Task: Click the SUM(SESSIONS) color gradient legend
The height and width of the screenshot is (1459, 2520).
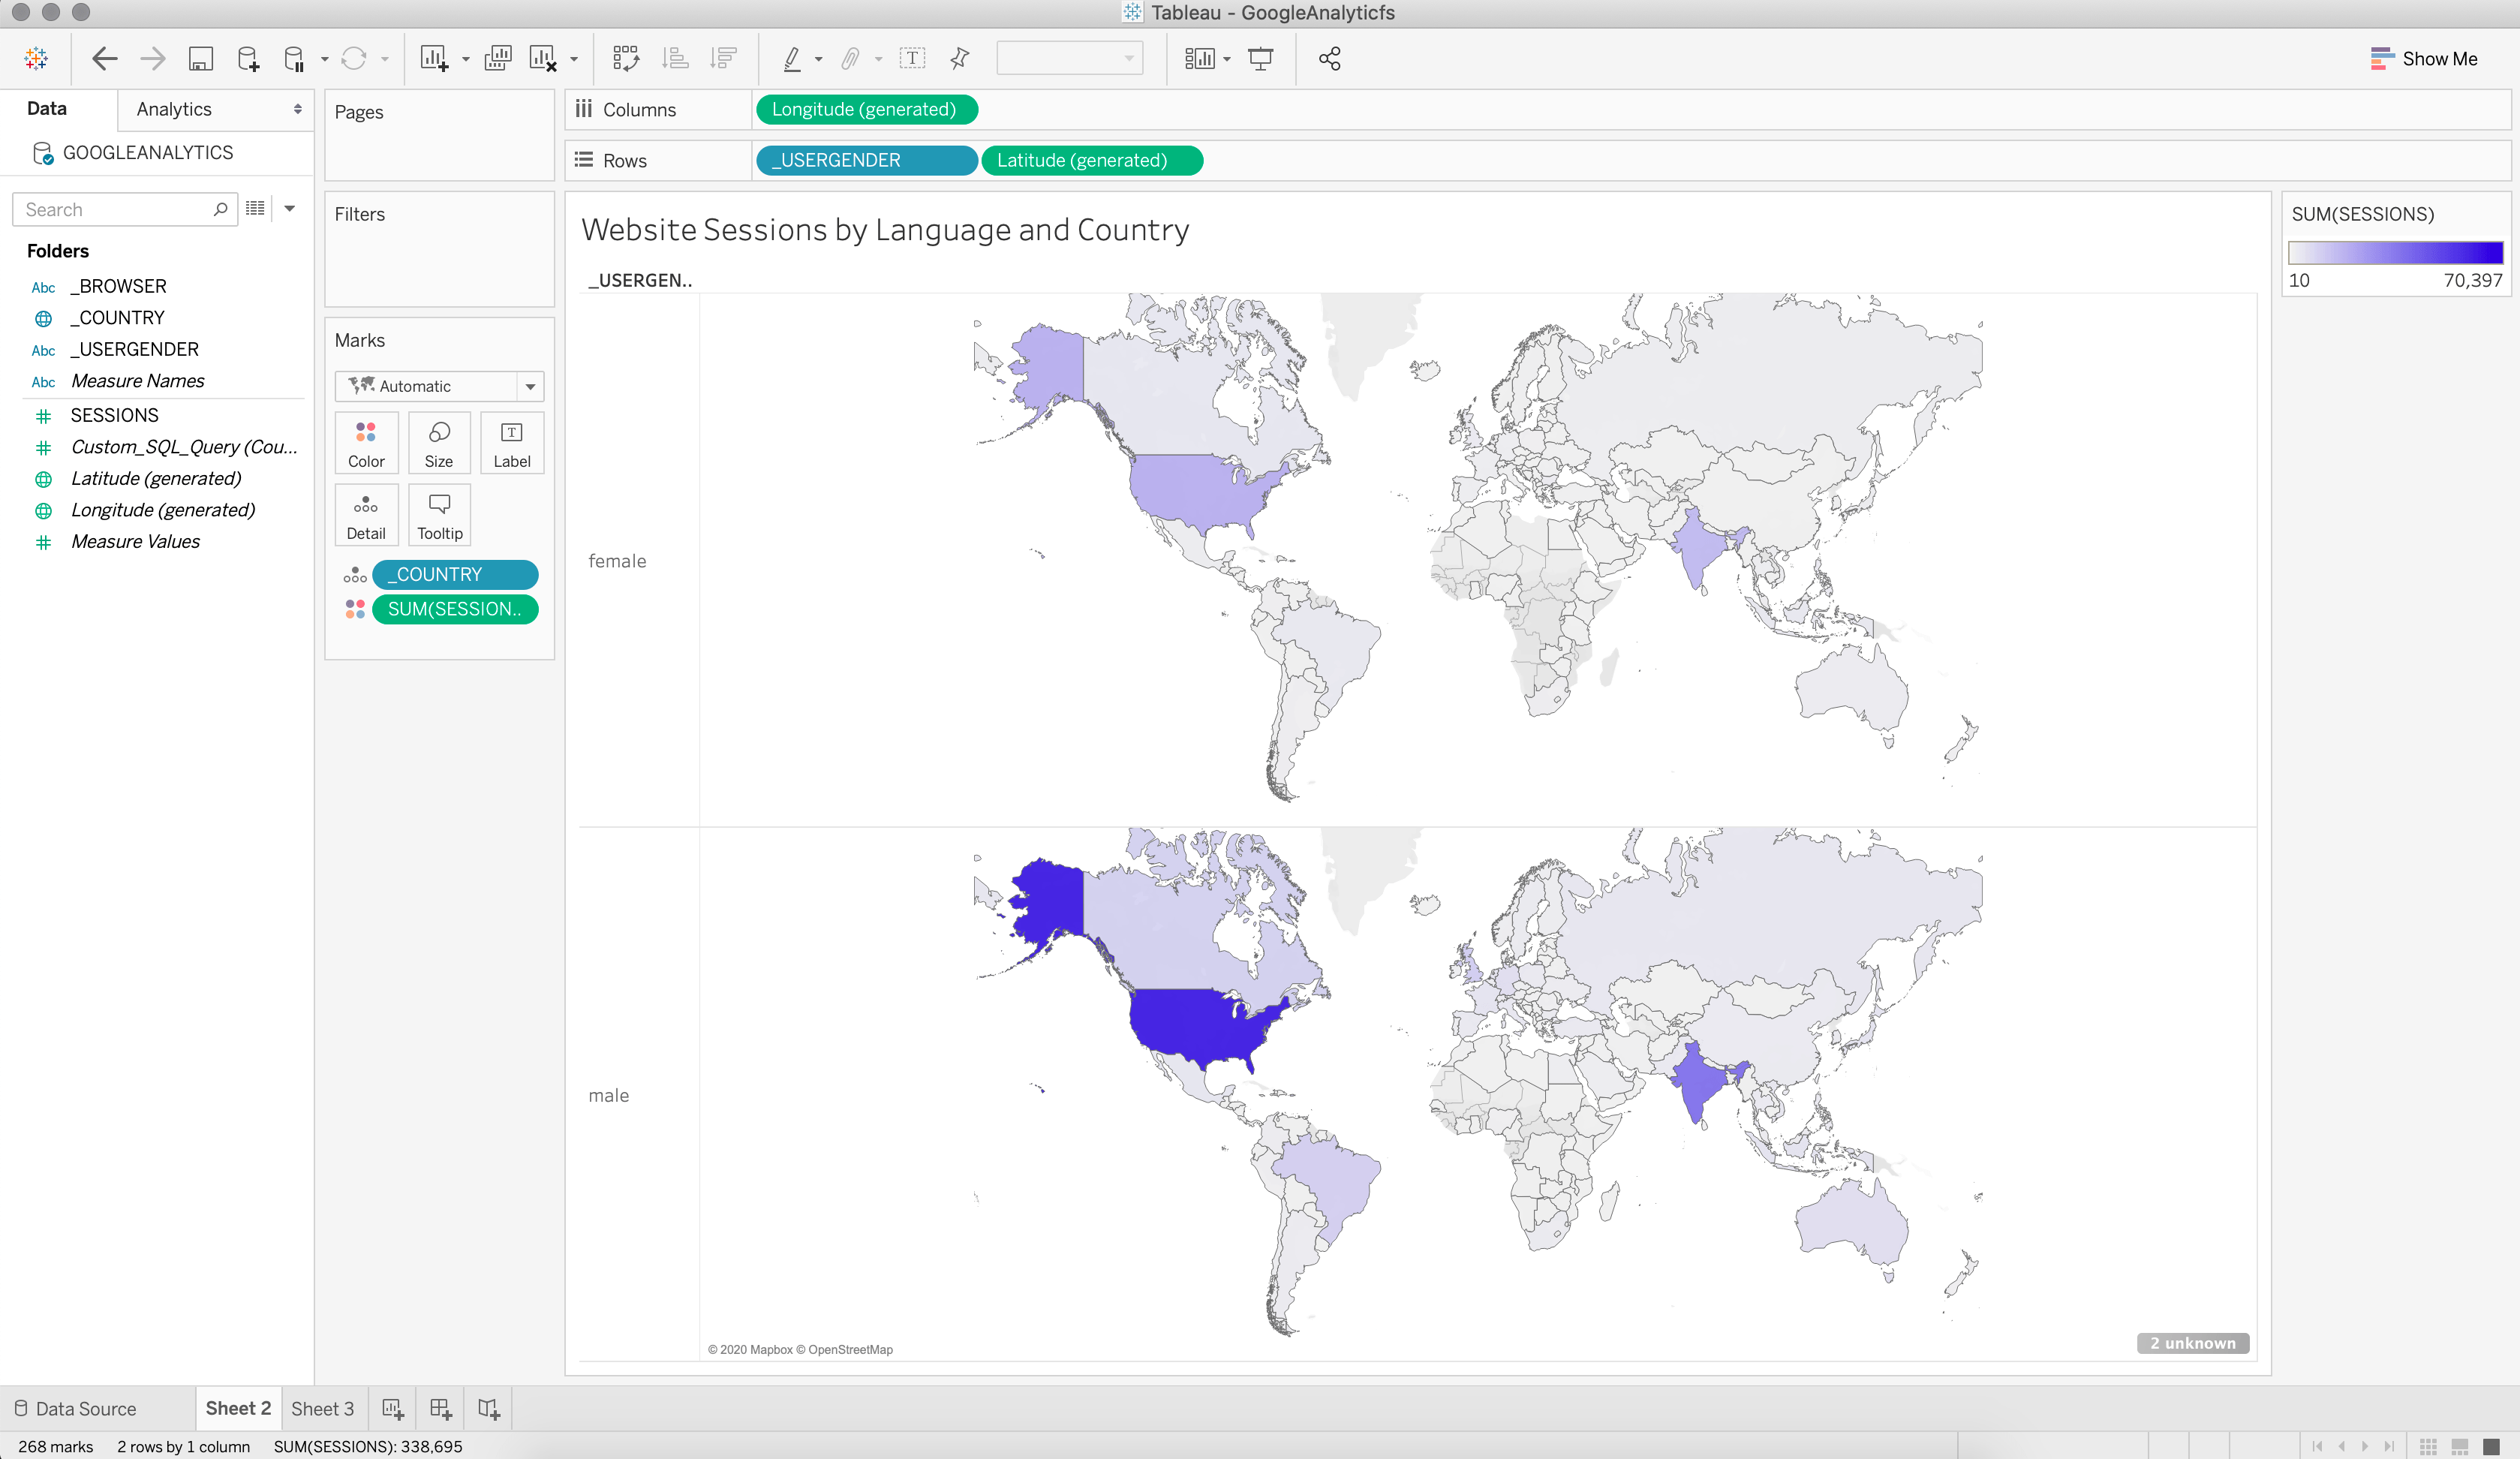Action: coord(2395,253)
